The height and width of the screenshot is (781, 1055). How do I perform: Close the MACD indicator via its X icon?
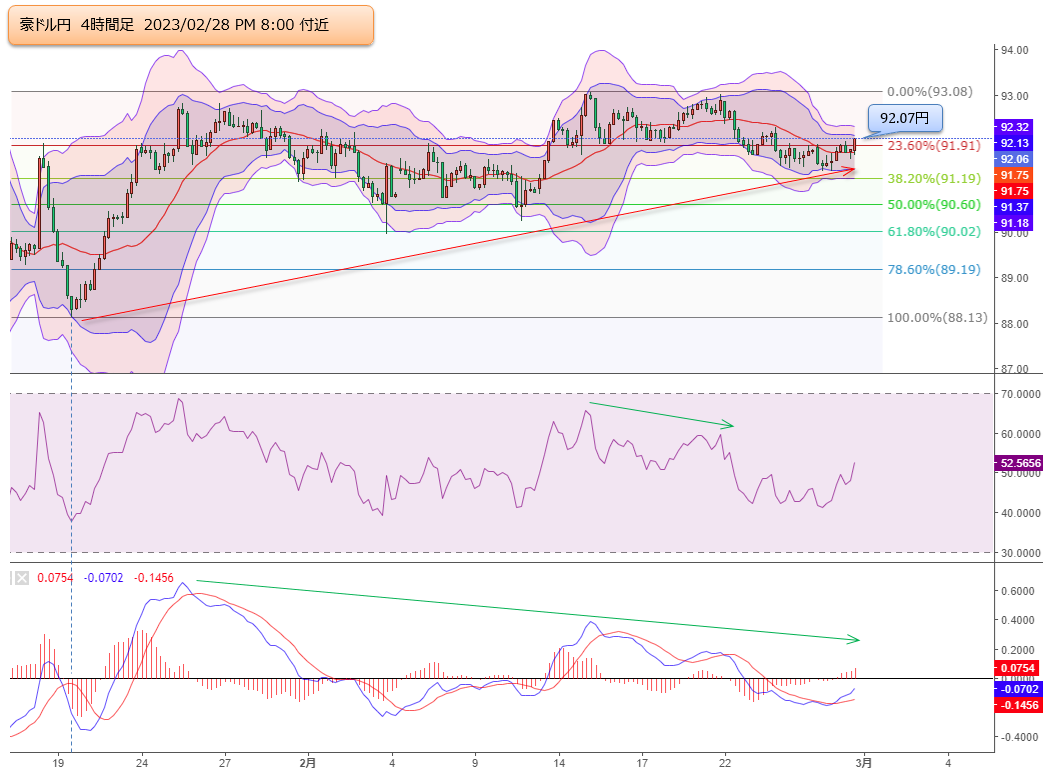[x=22, y=578]
